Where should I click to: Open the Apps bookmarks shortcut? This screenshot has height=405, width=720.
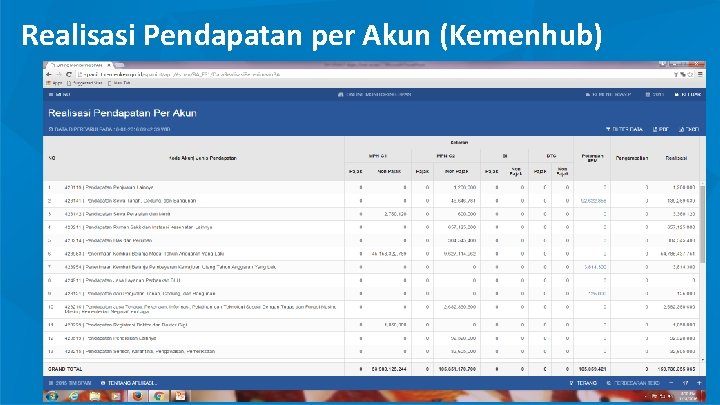click(54, 83)
